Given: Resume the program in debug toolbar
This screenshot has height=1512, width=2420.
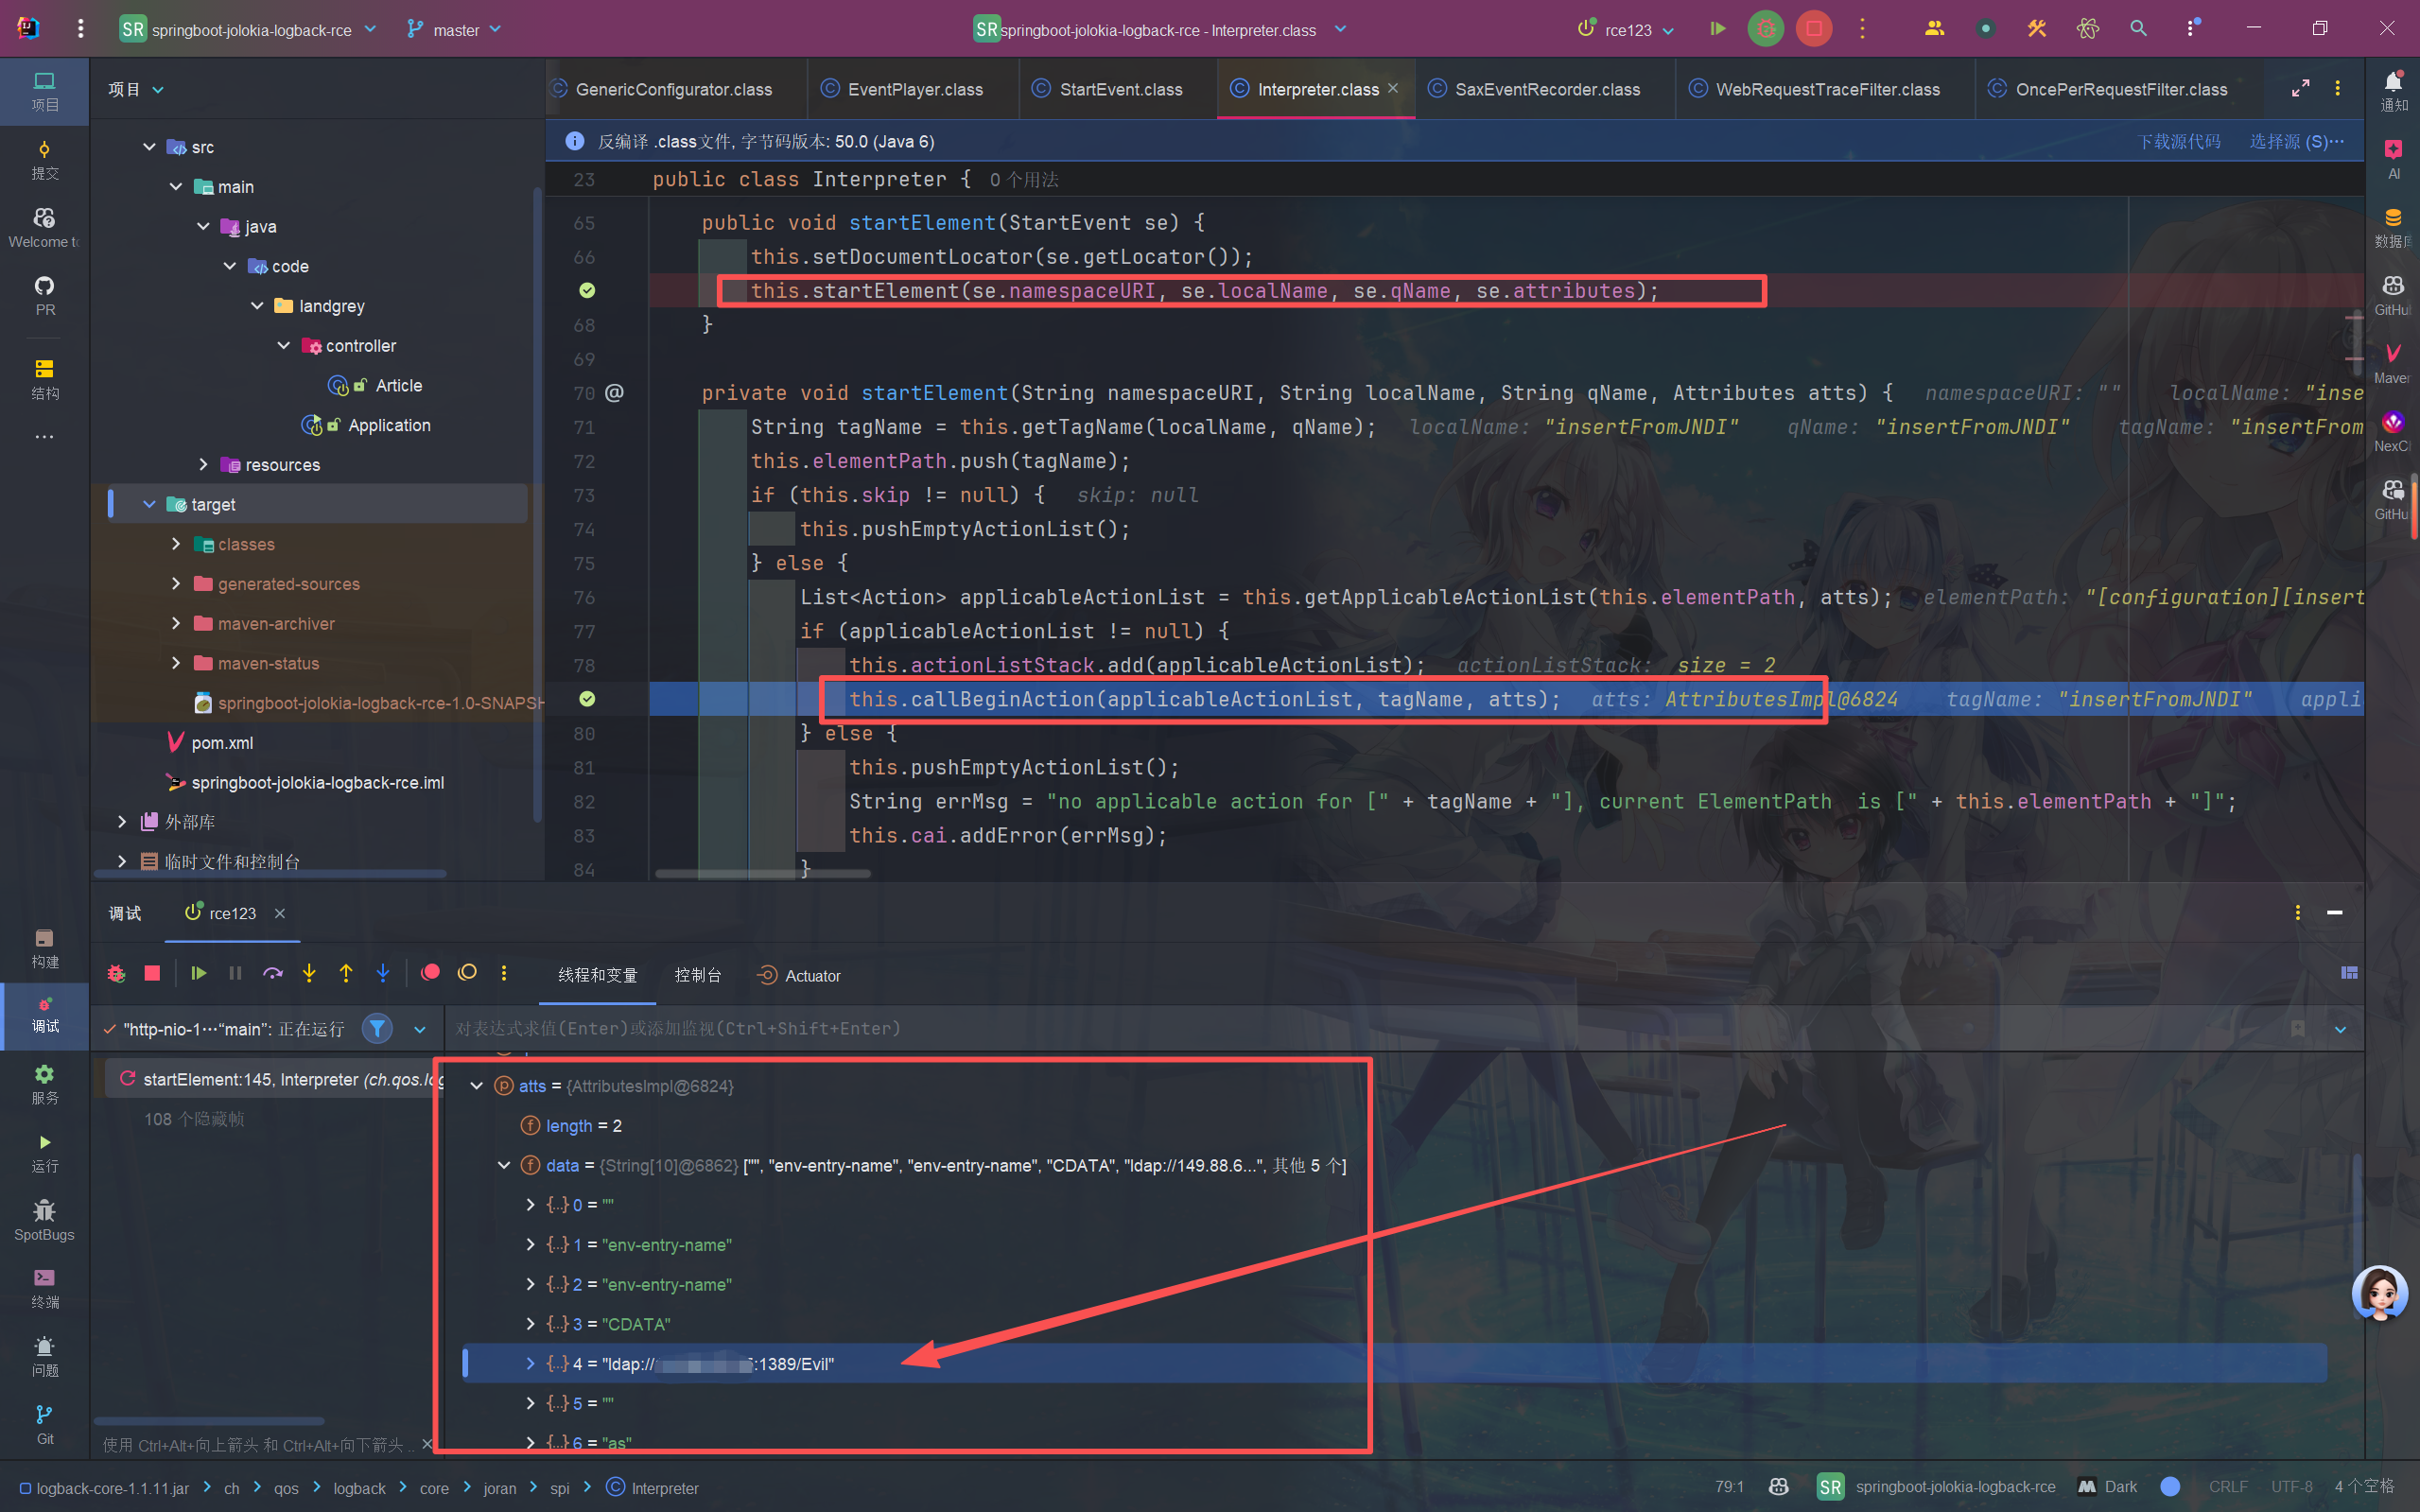Looking at the screenshot, I should [x=198, y=974].
